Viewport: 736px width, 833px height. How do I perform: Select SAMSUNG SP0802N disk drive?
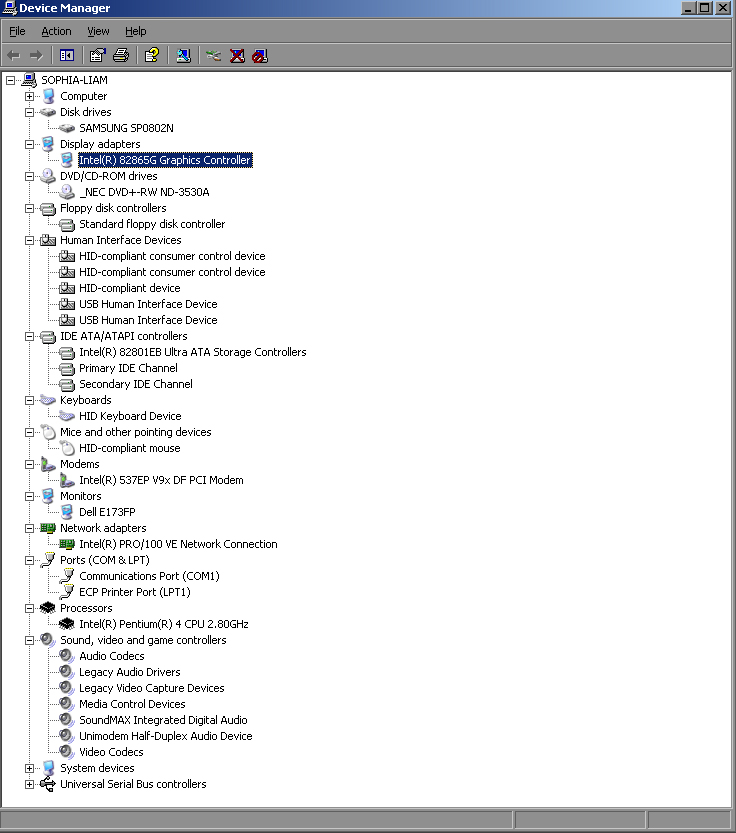tap(126, 128)
